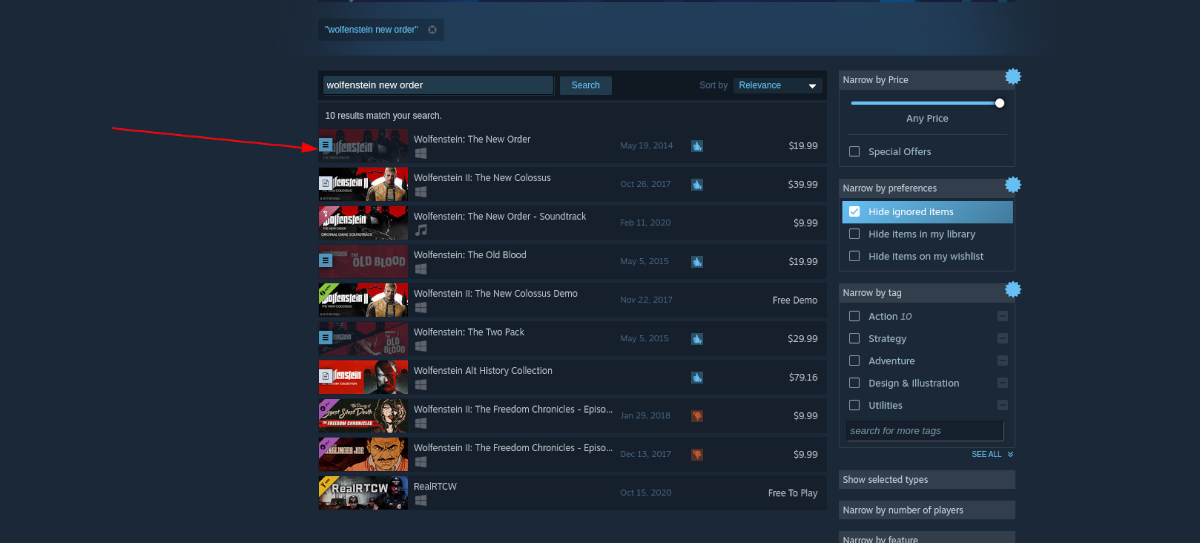Open Wolfenstein Alt History Collection result

(x=572, y=378)
